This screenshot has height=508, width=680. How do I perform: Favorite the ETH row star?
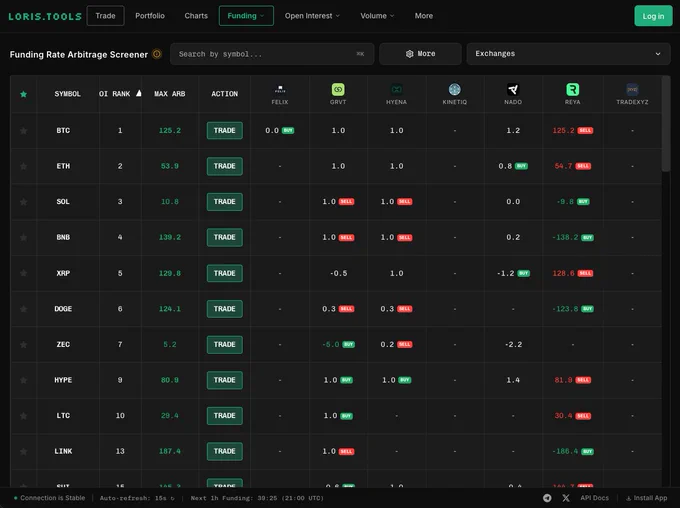click(23, 166)
